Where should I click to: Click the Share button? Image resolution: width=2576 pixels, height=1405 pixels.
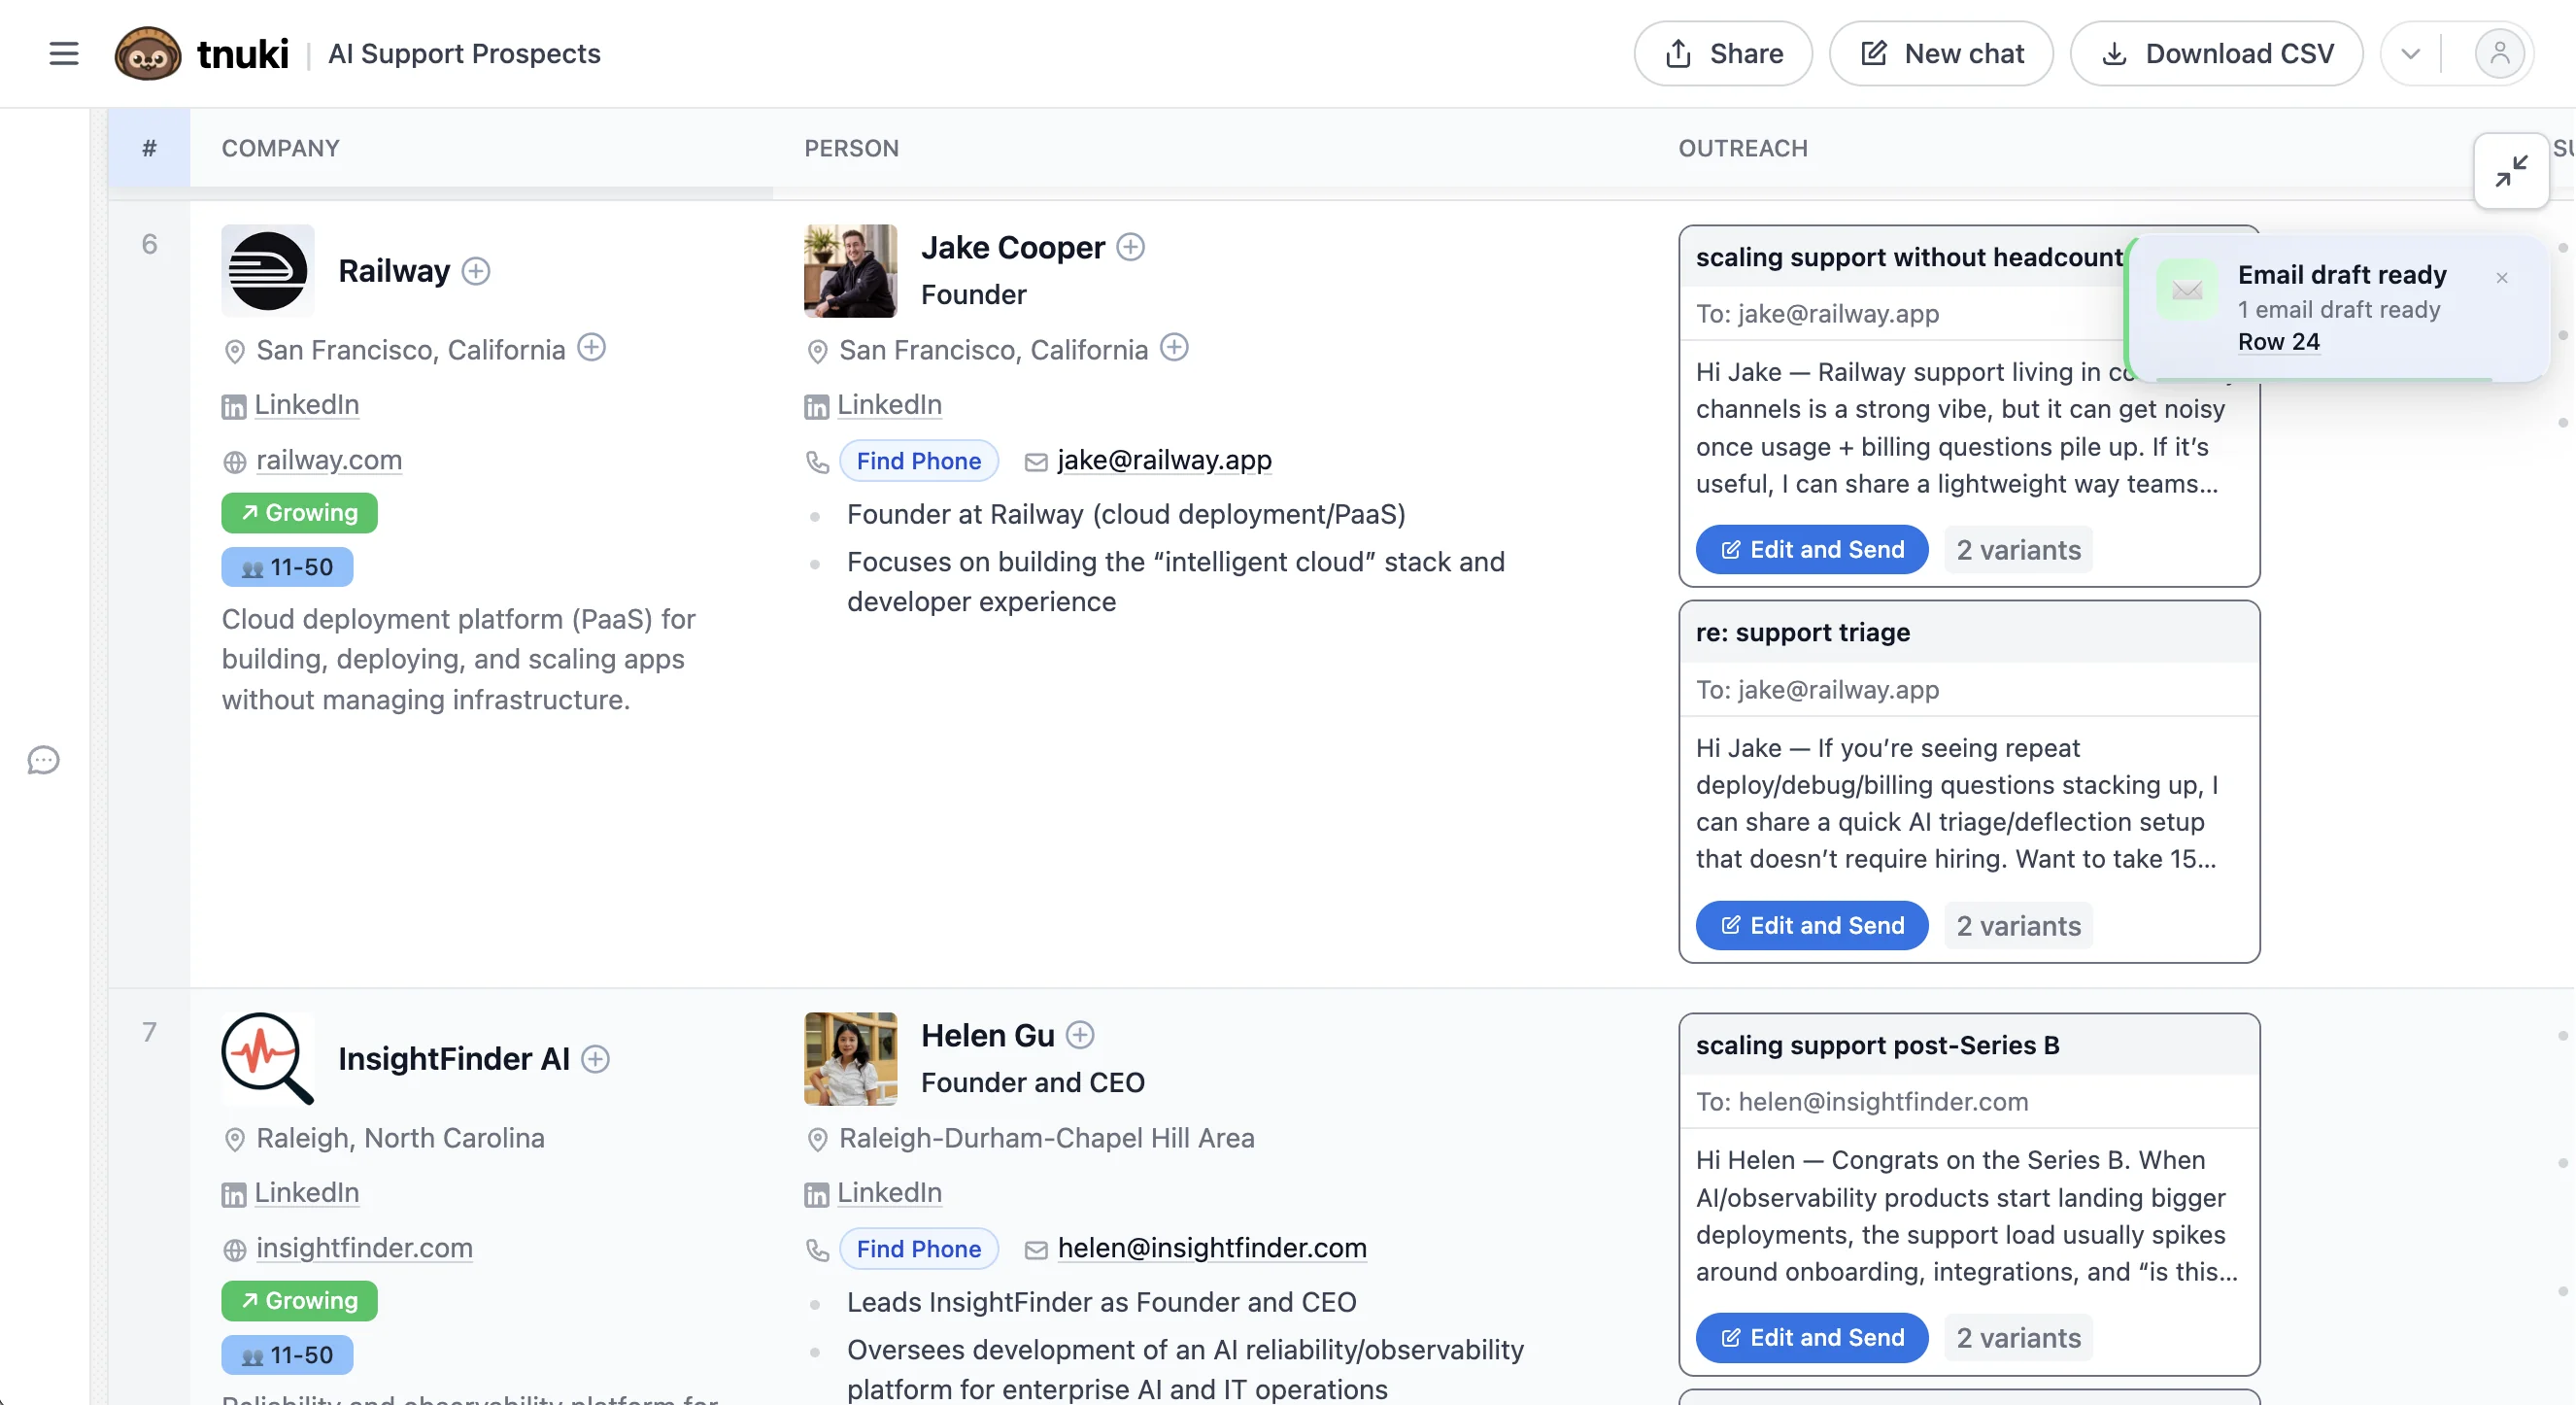point(1722,53)
